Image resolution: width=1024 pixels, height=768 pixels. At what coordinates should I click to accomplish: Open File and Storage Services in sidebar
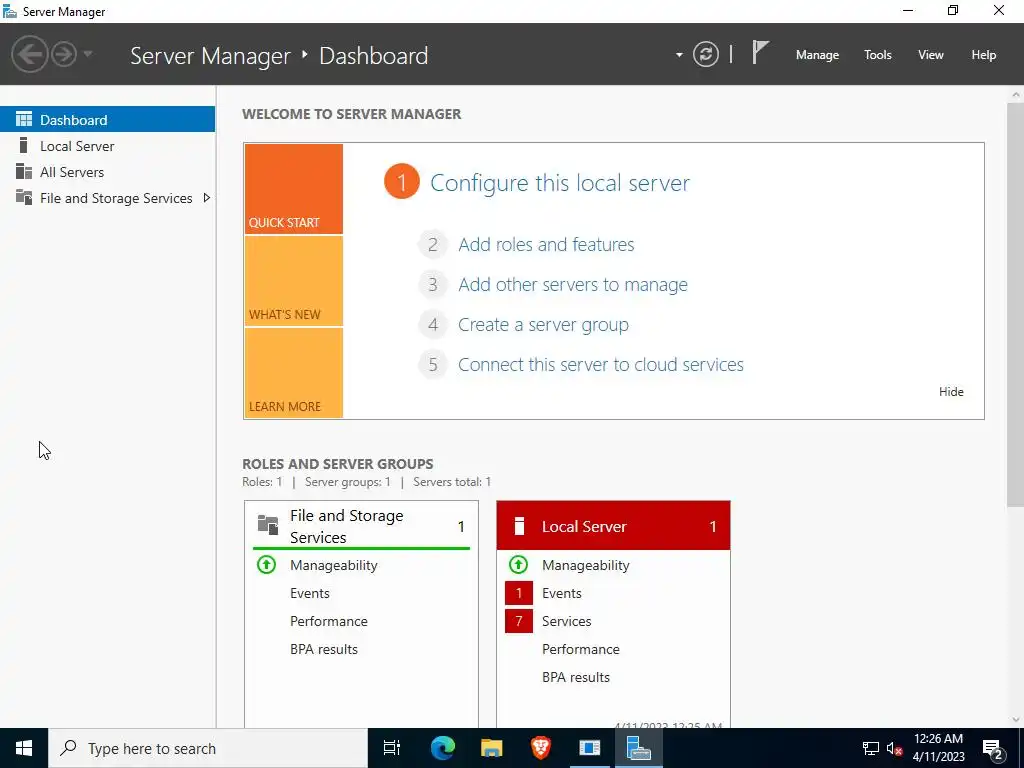point(108,198)
